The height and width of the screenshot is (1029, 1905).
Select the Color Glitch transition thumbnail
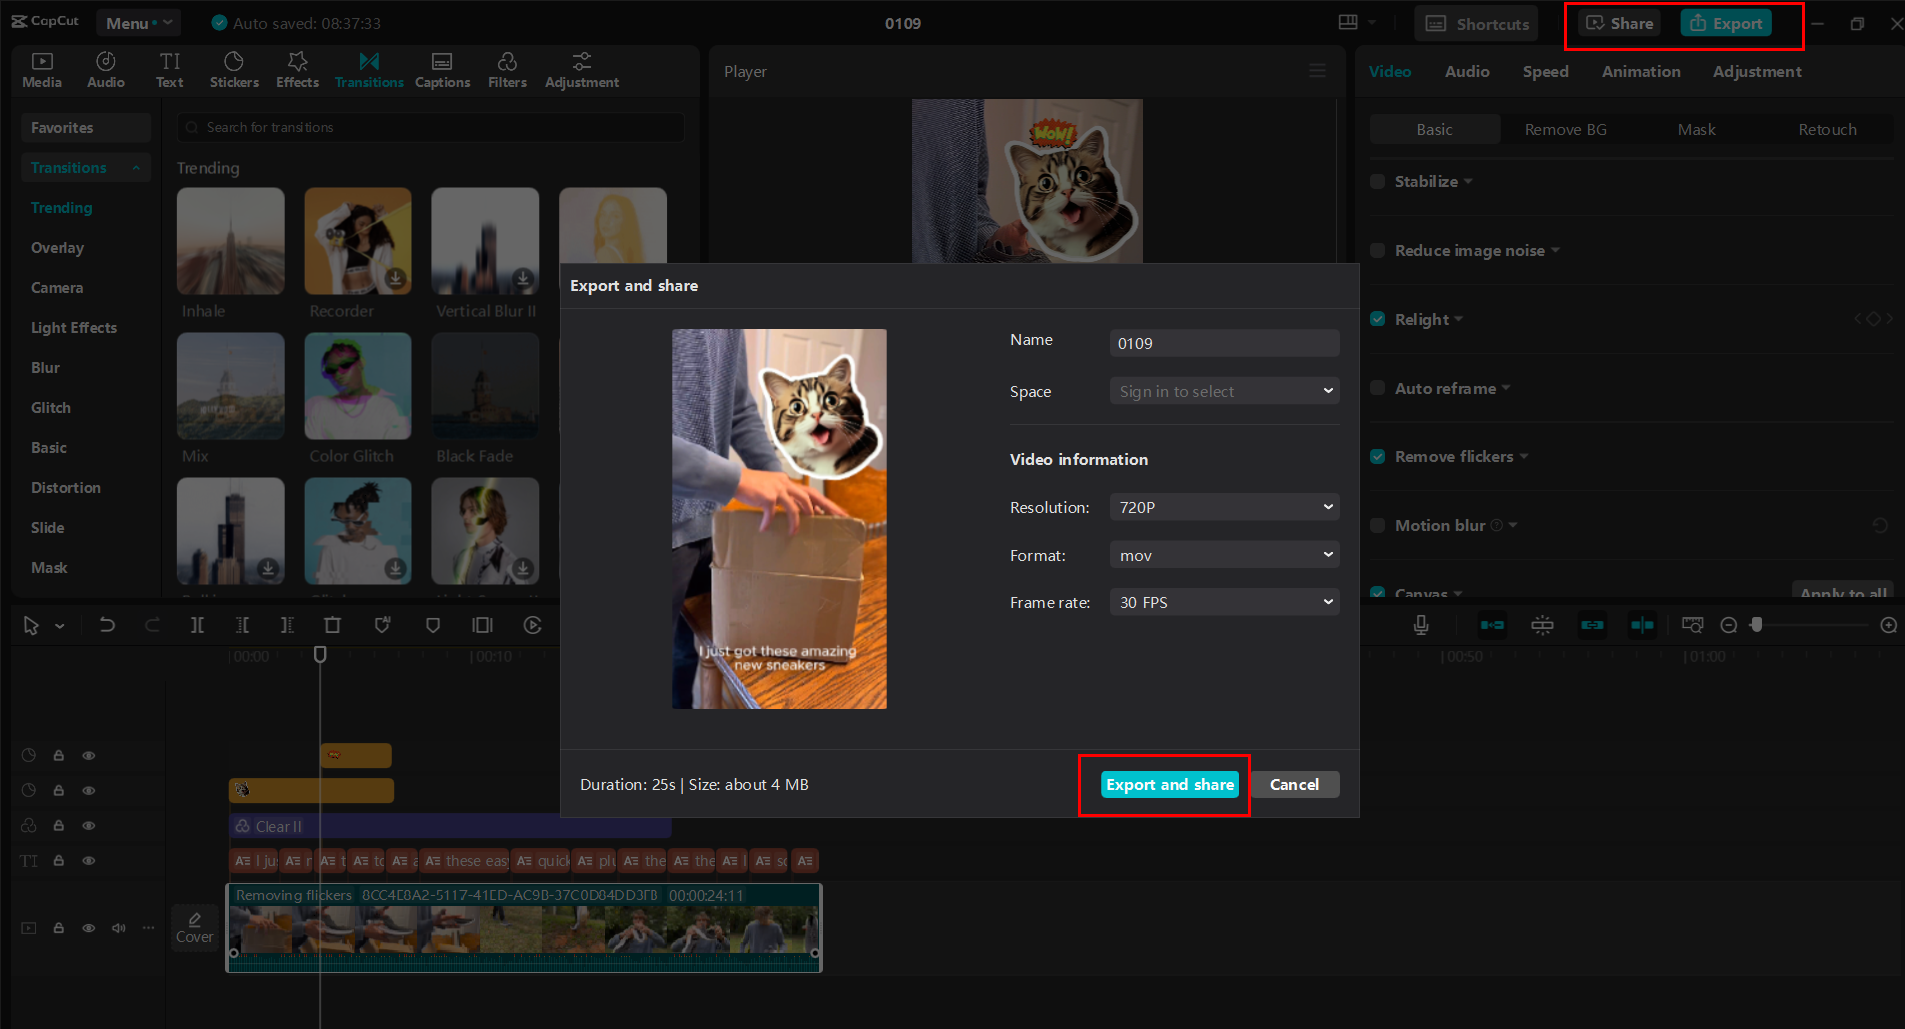[357, 386]
